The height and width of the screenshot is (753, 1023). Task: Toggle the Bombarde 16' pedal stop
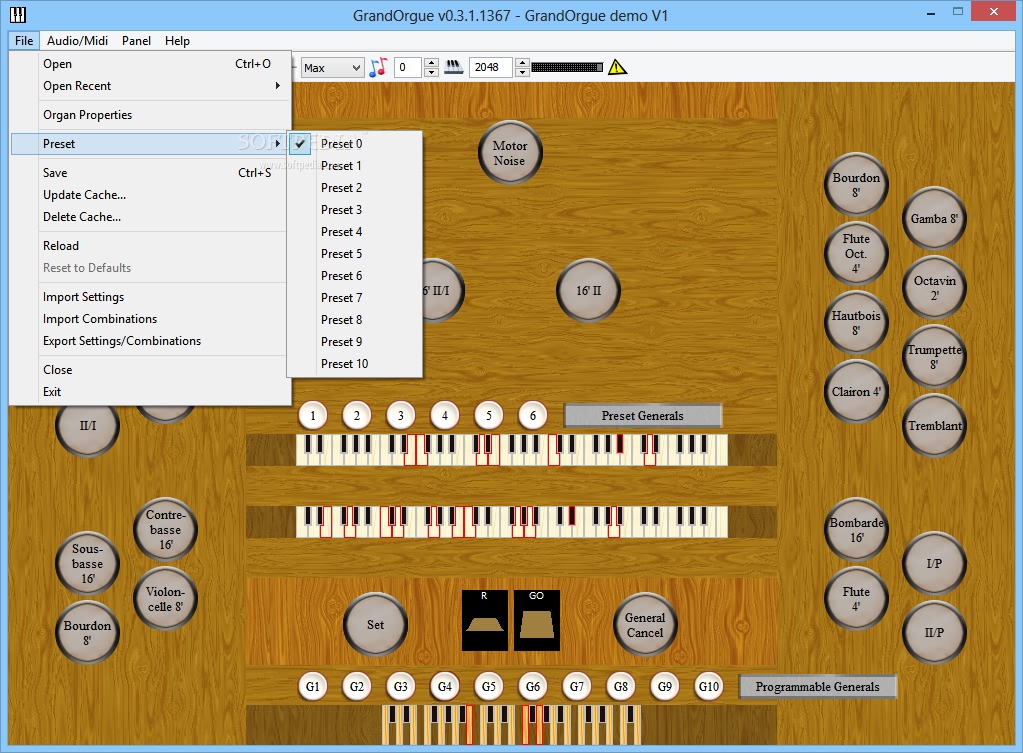coord(856,530)
